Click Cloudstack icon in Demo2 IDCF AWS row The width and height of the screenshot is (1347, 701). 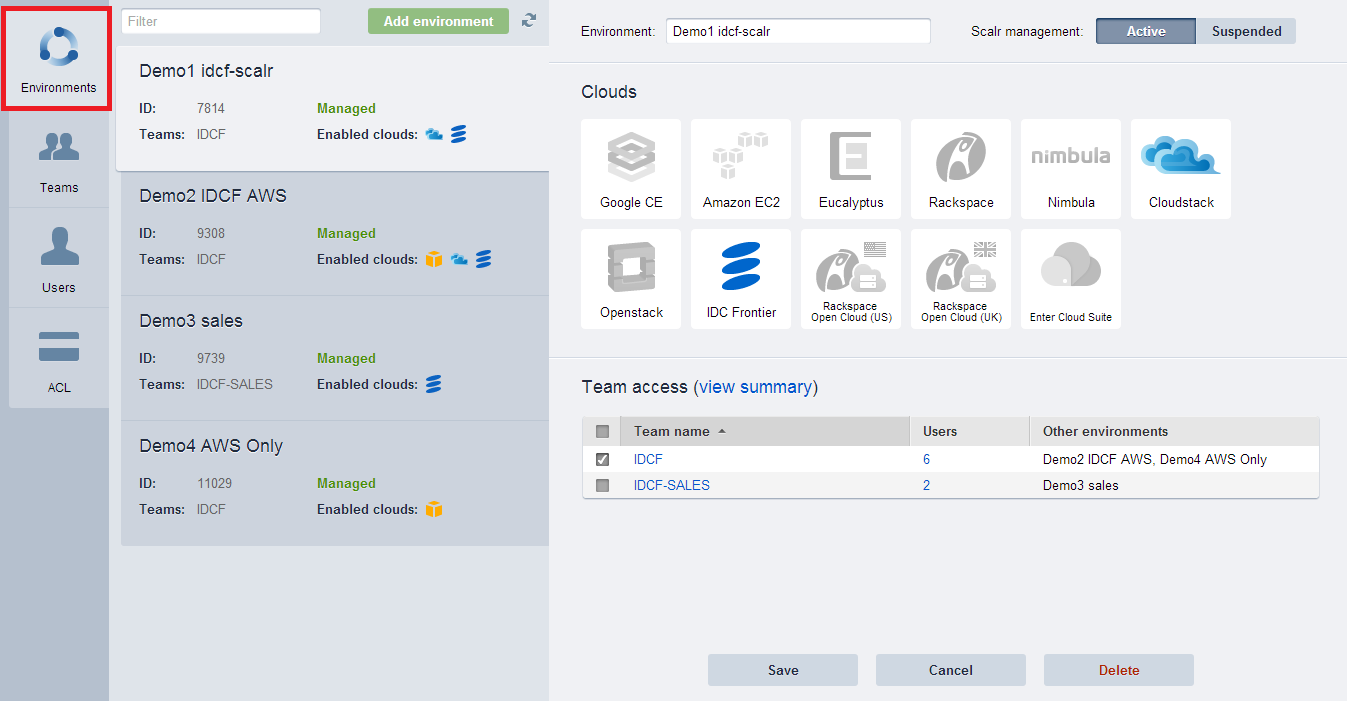[x=459, y=259]
